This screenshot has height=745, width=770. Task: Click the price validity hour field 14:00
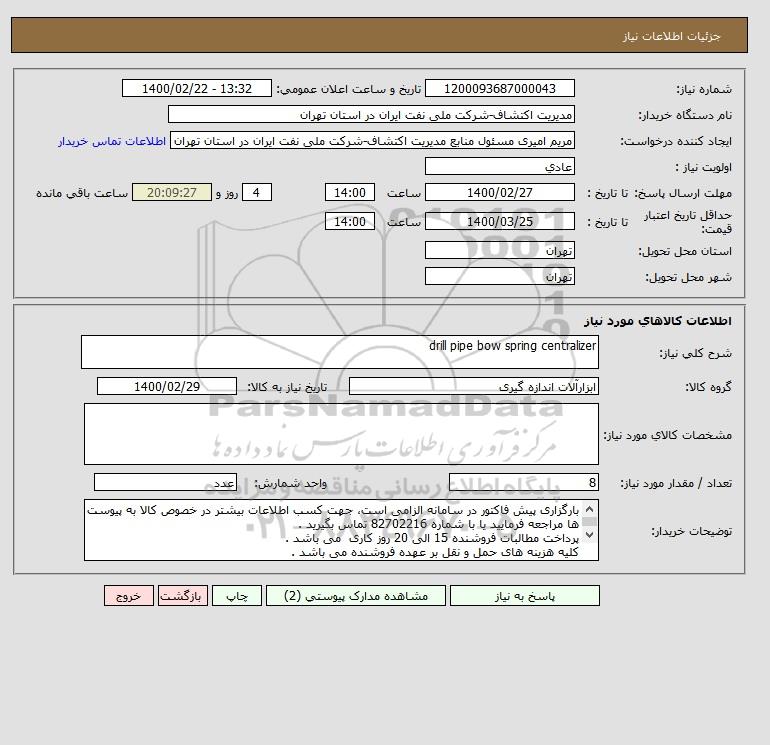(x=350, y=221)
